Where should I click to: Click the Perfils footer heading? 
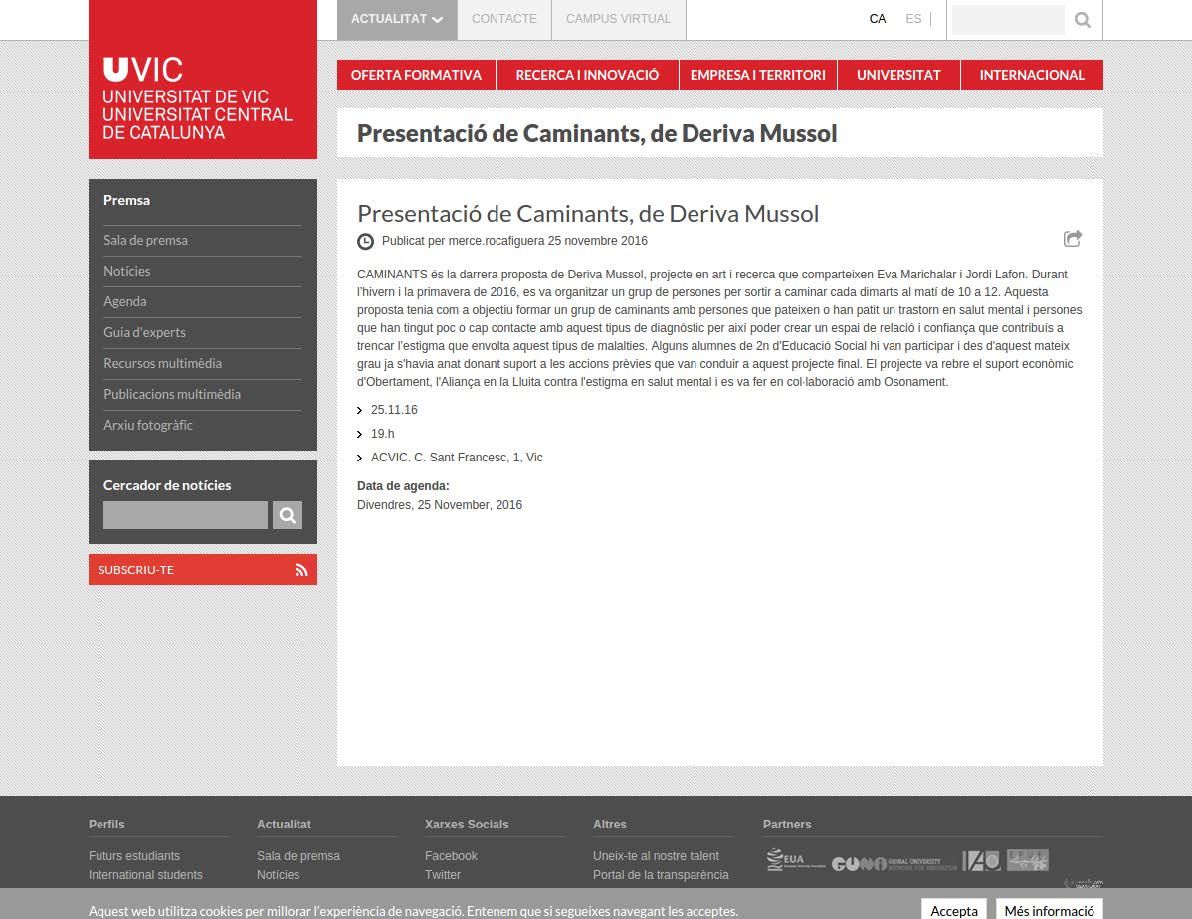106,824
